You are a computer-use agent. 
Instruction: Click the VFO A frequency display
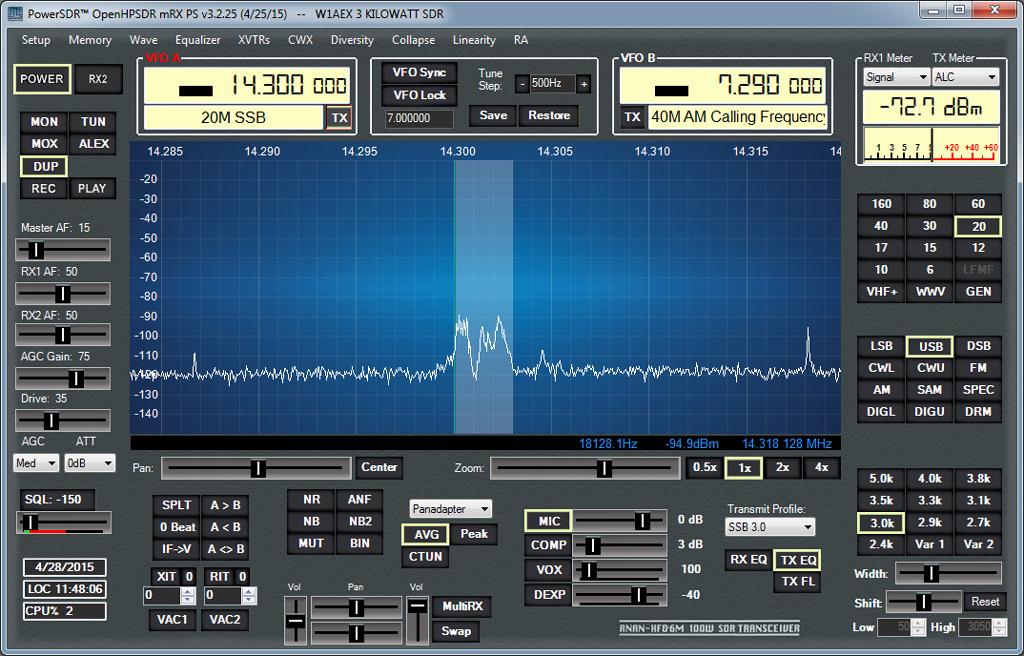click(x=247, y=86)
